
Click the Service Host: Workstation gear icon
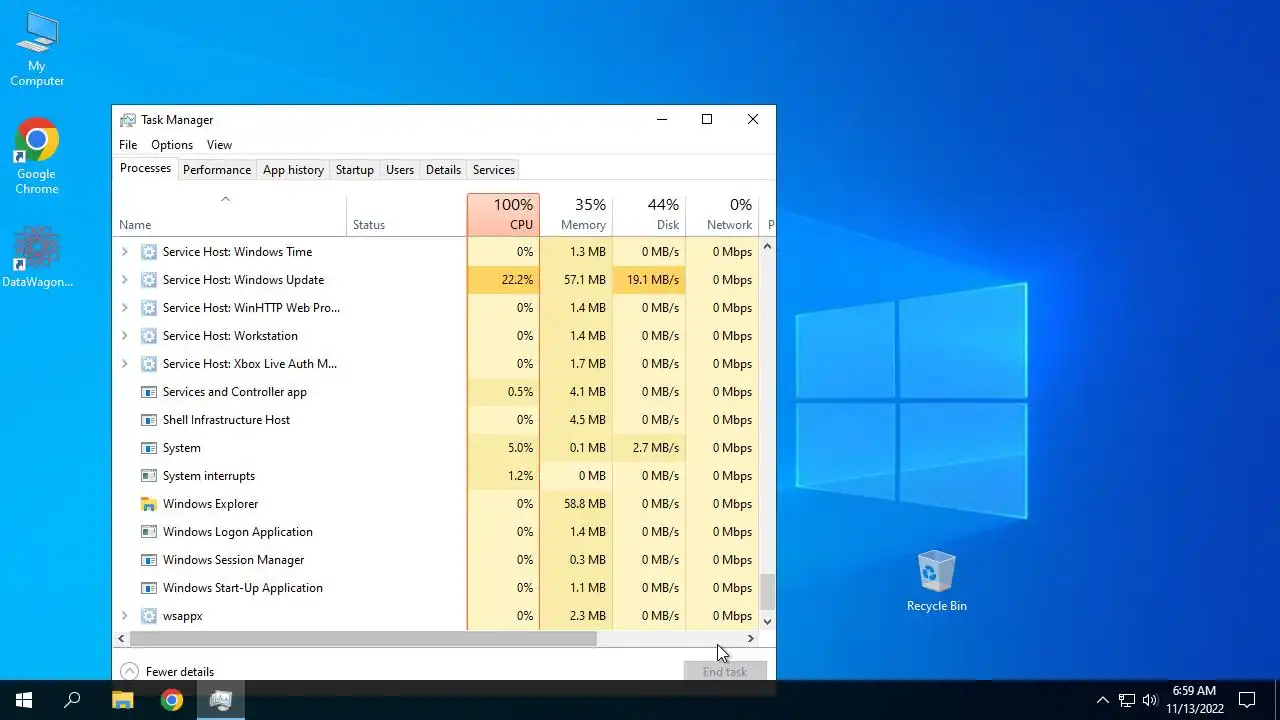[x=149, y=336]
